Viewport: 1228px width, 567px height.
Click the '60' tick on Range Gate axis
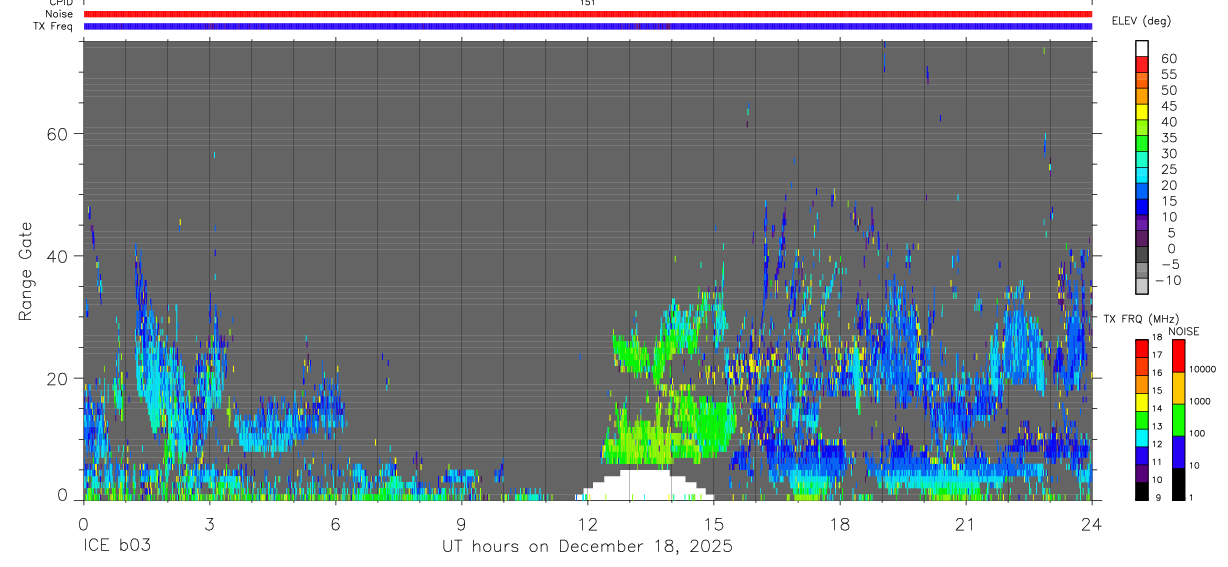pyautogui.click(x=58, y=133)
